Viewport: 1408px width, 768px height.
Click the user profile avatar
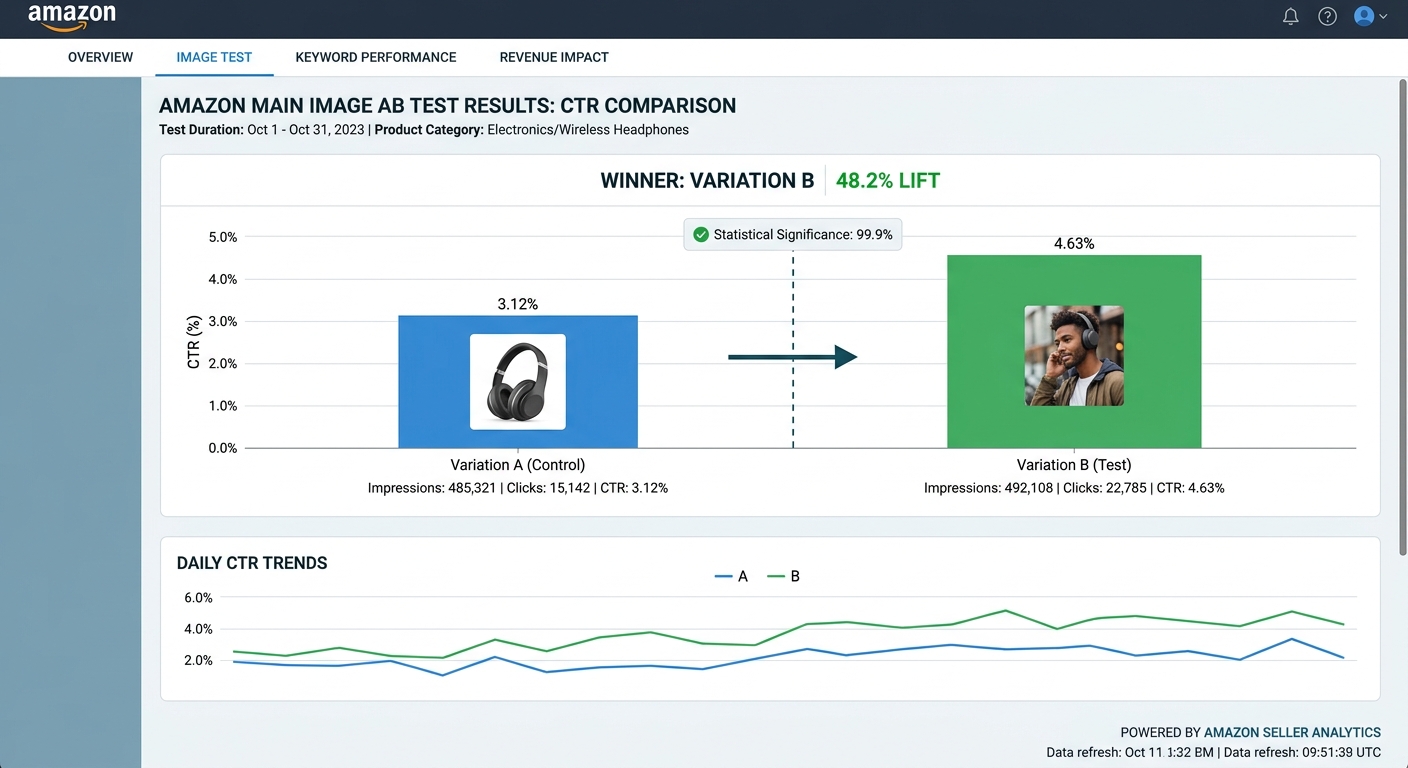(x=1363, y=16)
